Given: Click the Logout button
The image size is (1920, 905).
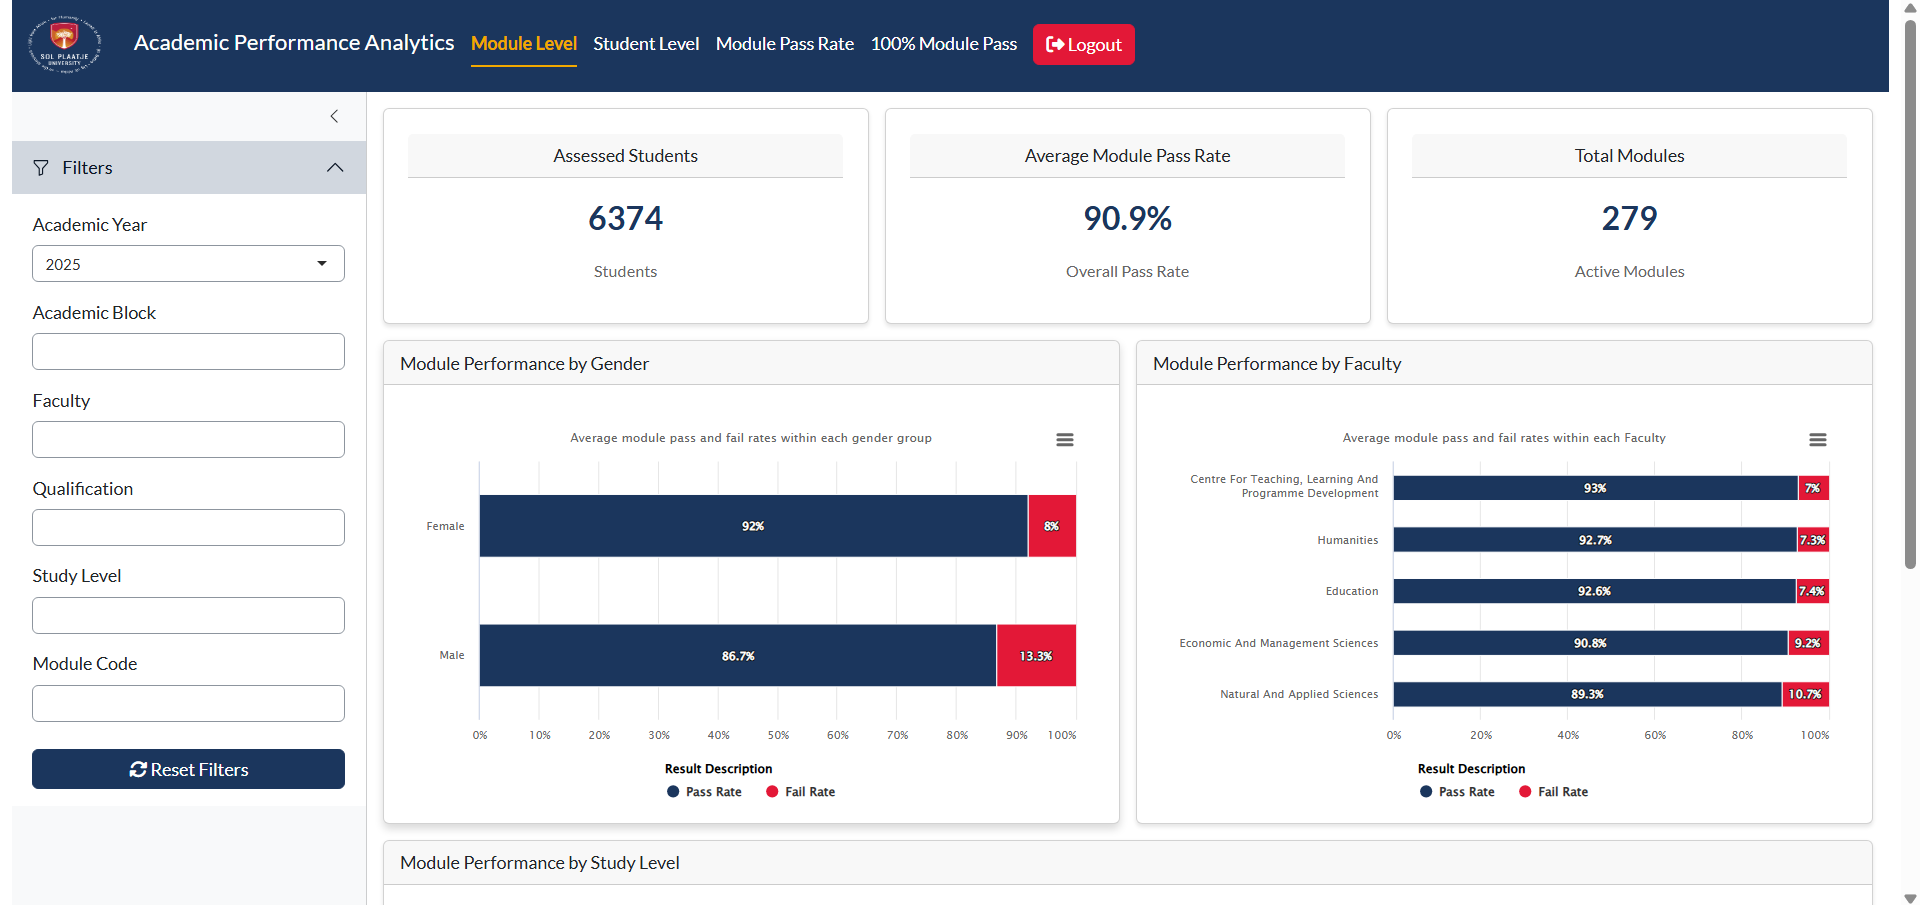Looking at the screenshot, I should click(x=1083, y=44).
